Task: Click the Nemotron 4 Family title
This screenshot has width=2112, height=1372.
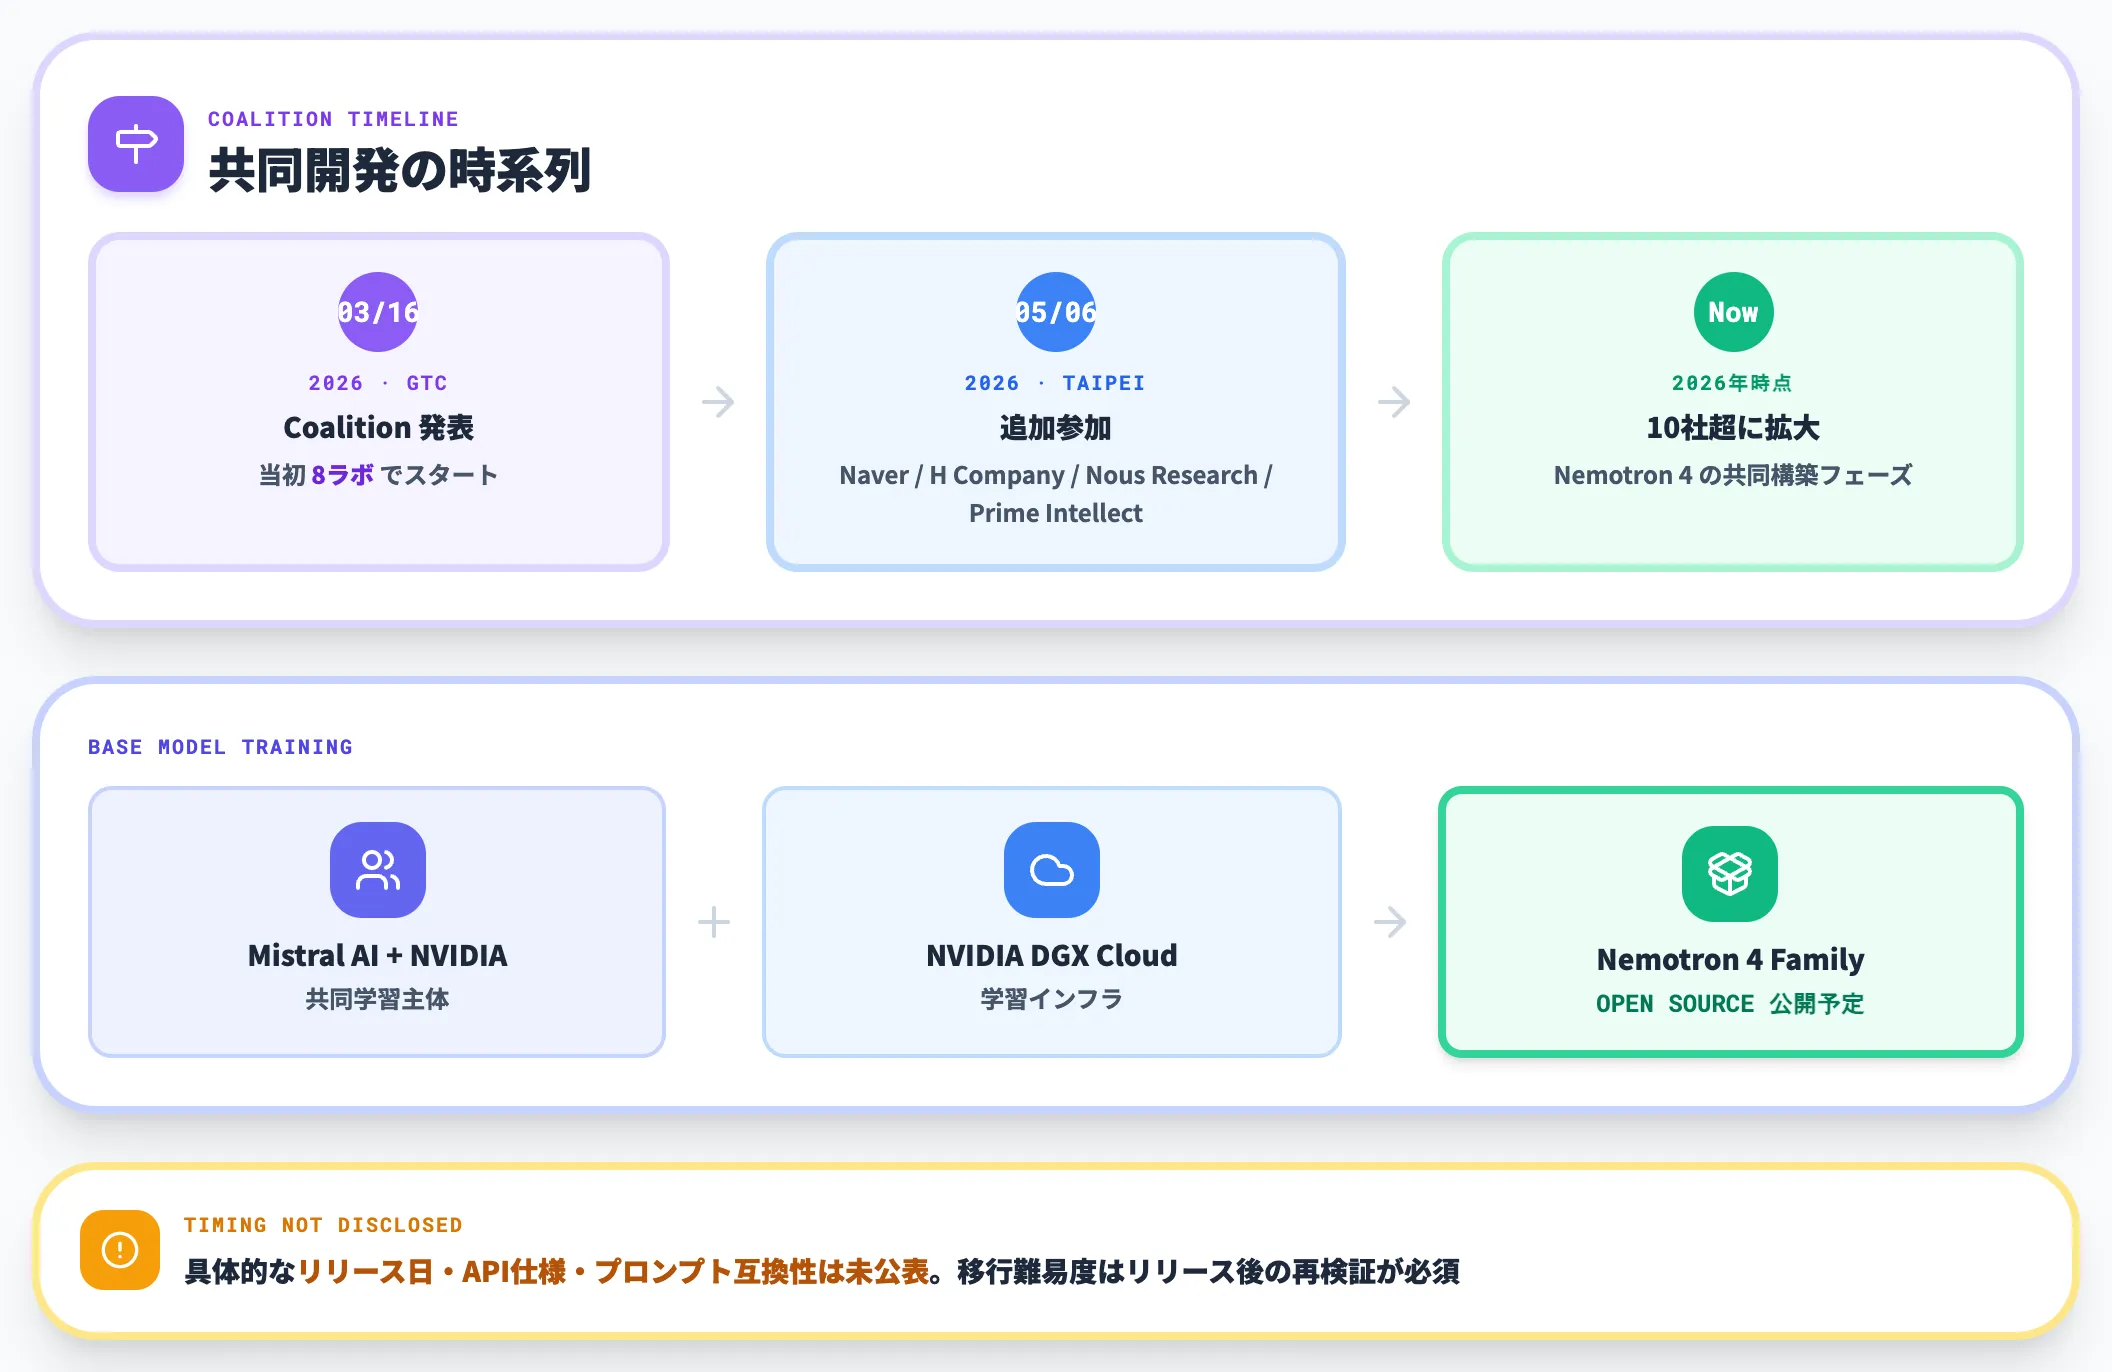Action: [x=1730, y=960]
